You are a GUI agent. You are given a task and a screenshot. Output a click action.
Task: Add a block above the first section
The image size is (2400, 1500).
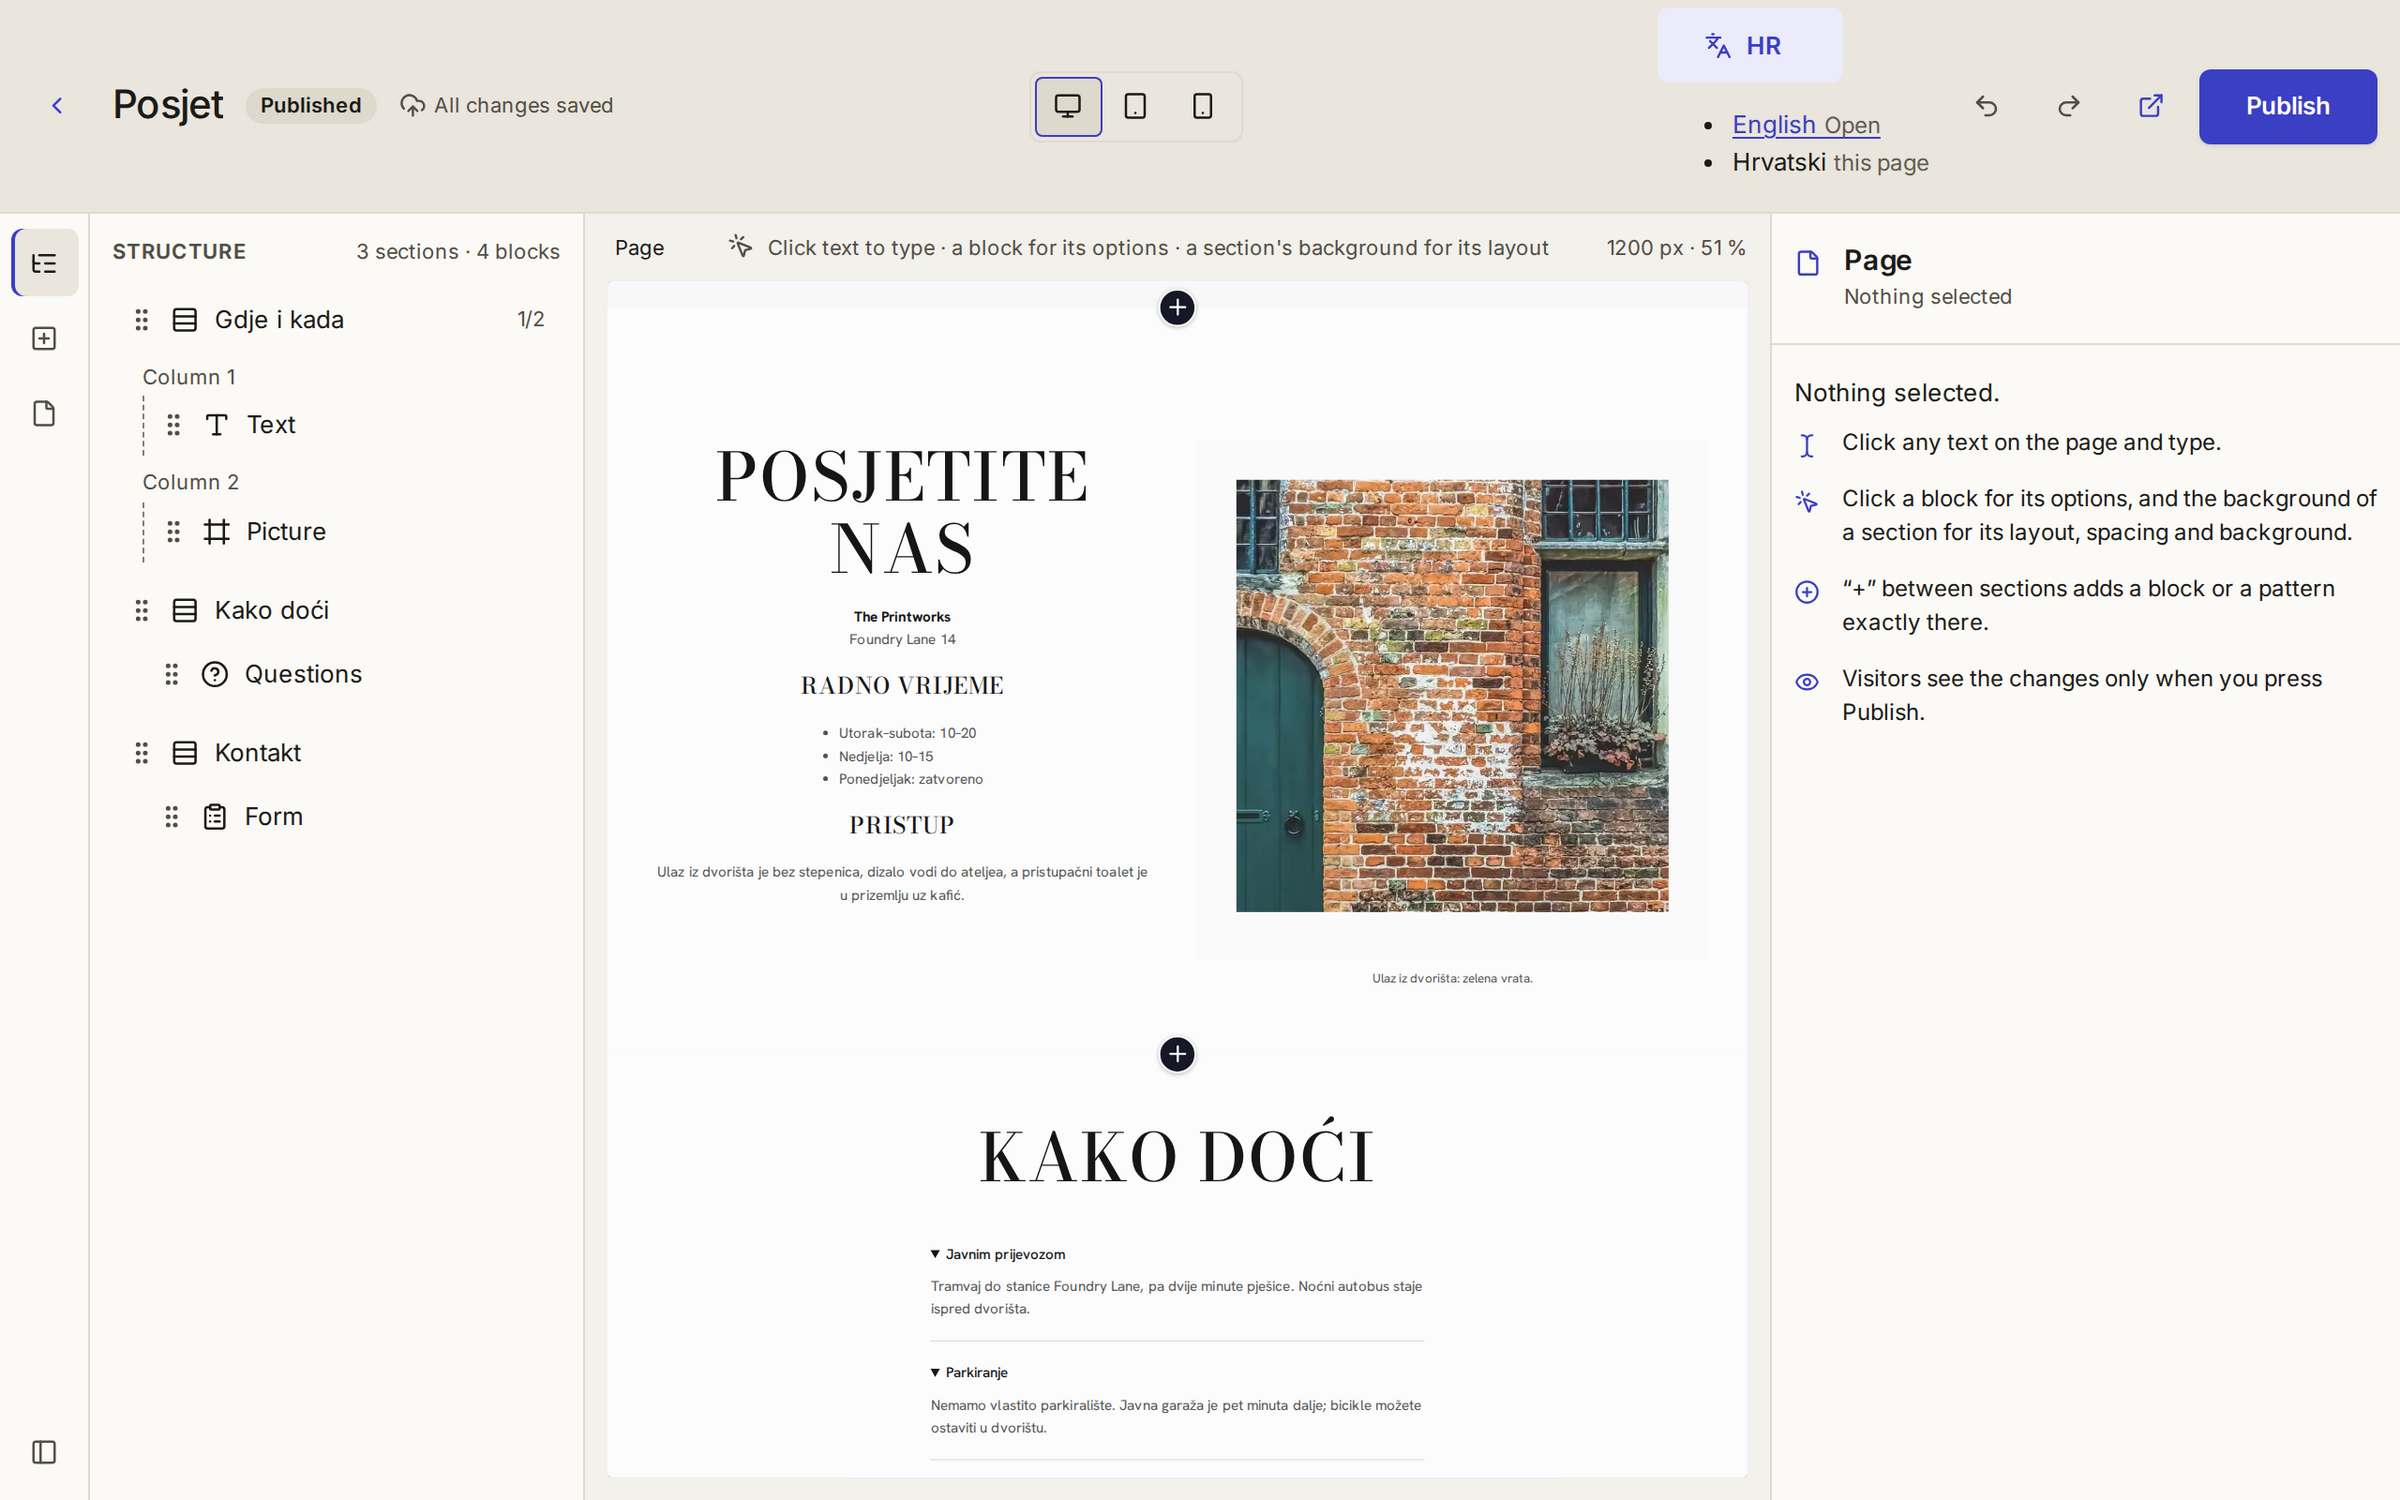pyautogui.click(x=1177, y=307)
